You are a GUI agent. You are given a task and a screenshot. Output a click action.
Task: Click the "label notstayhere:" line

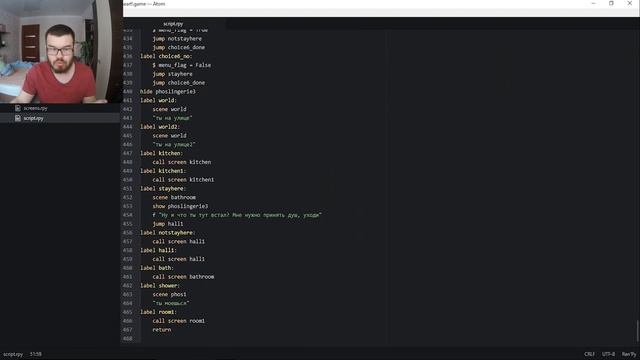[167, 233]
